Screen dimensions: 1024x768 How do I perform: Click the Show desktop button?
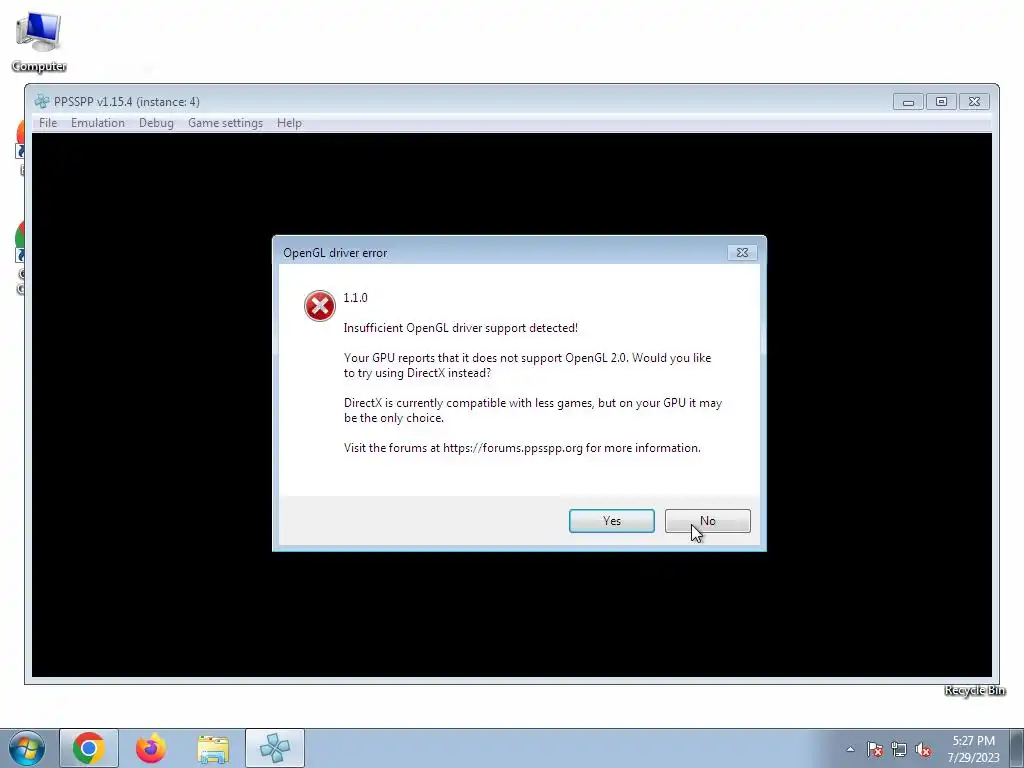1017,748
